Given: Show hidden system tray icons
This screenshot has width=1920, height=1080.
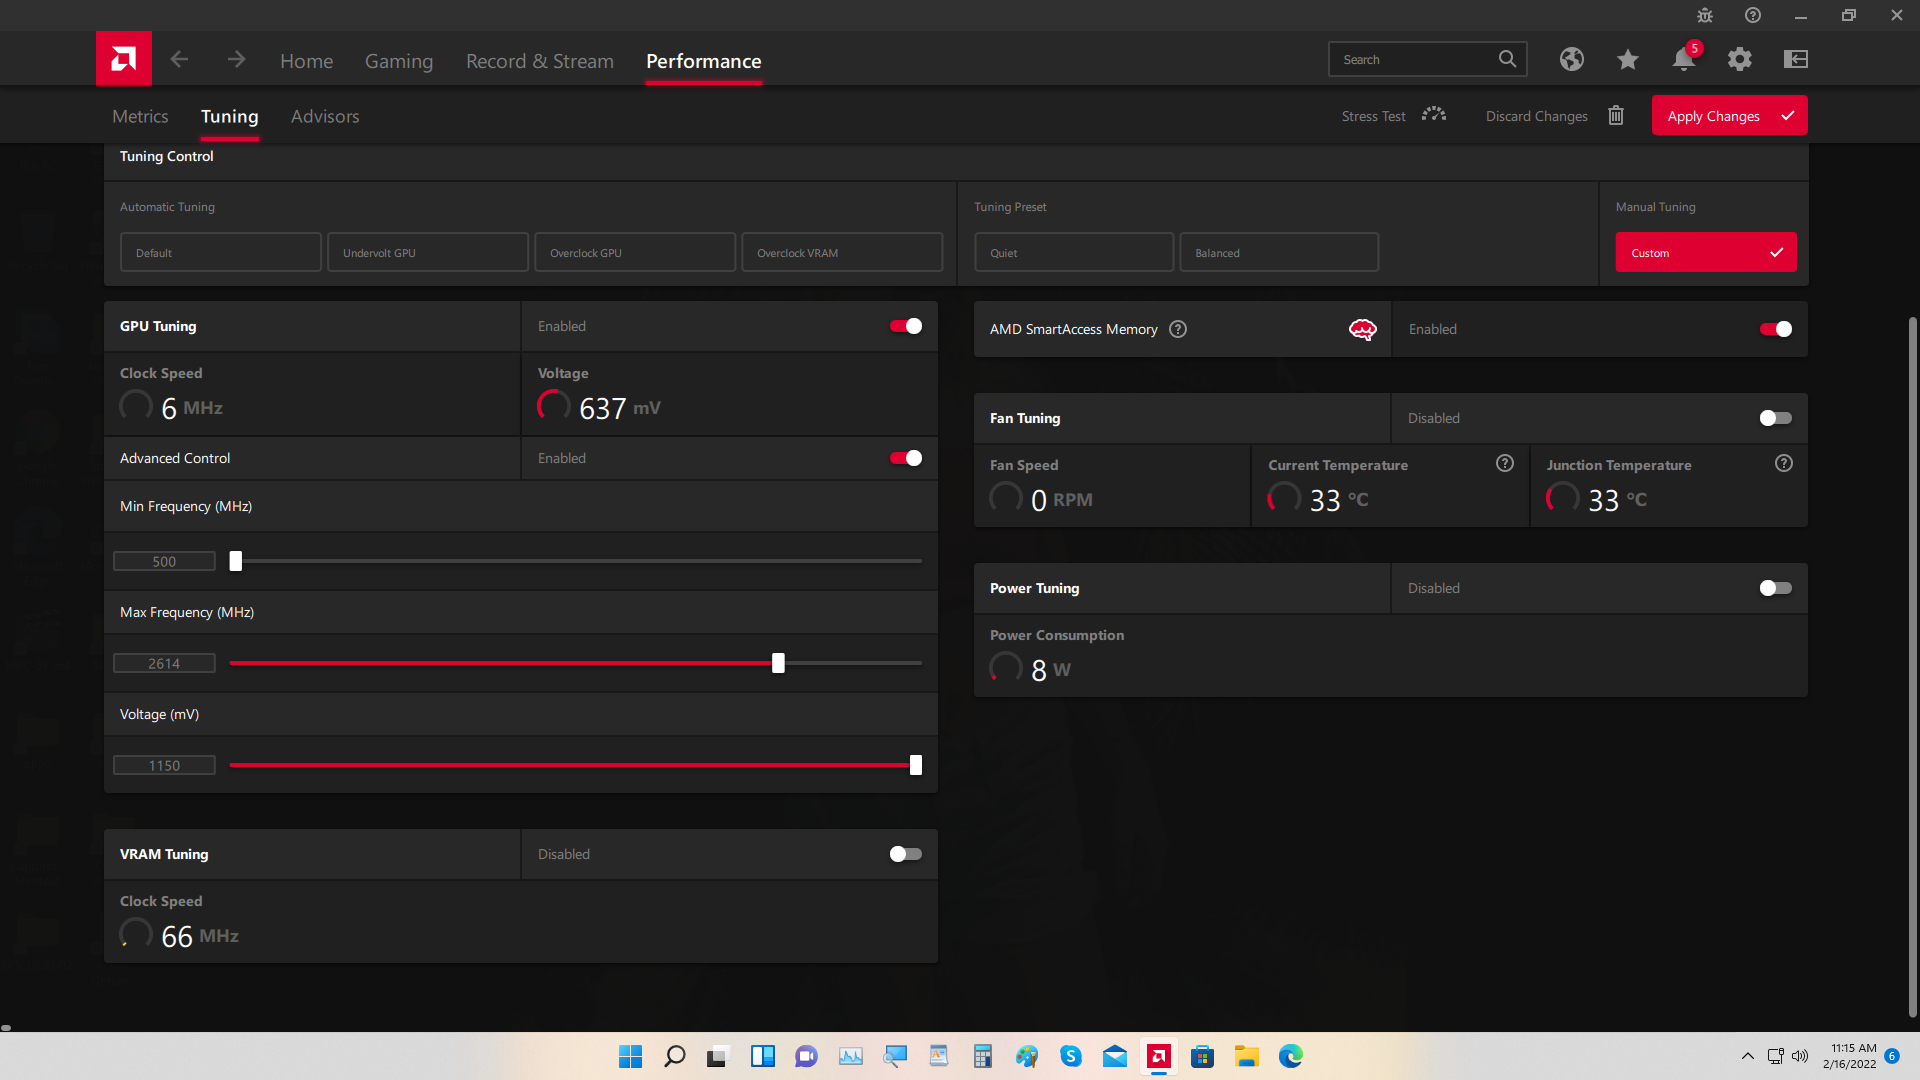Looking at the screenshot, I should click(1748, 1056).
